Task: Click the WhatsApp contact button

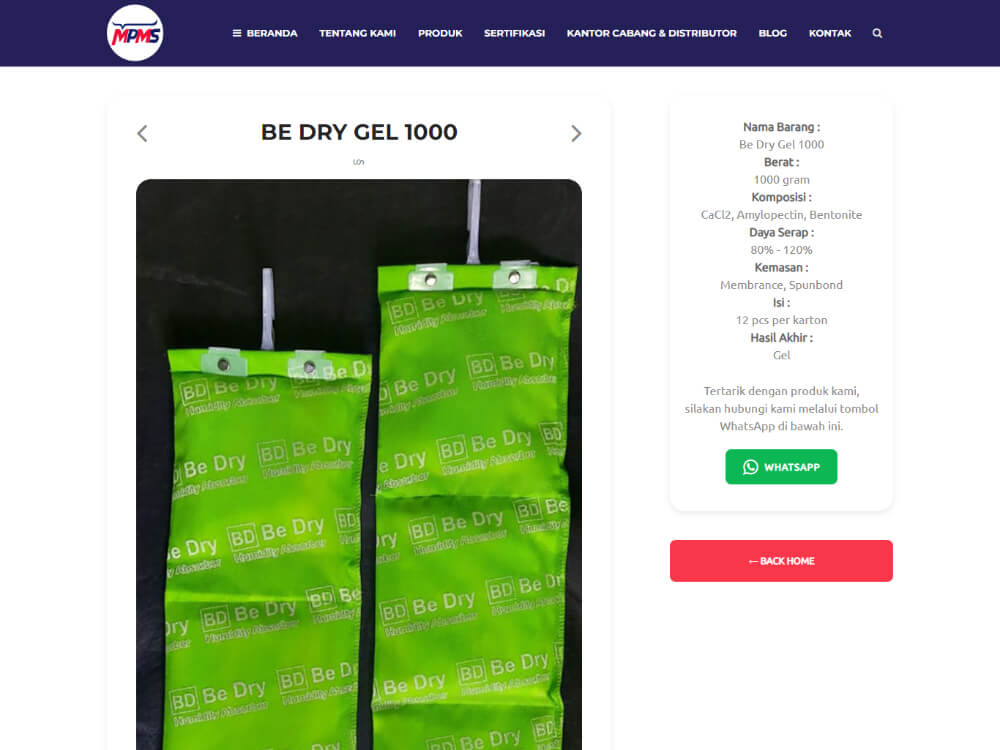Action: [x=781, y=467]
